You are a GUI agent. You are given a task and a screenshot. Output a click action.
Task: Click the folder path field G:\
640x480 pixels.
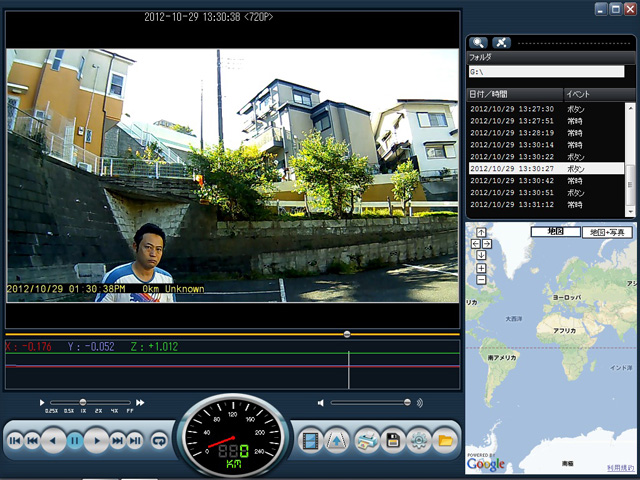pos(546,72)
